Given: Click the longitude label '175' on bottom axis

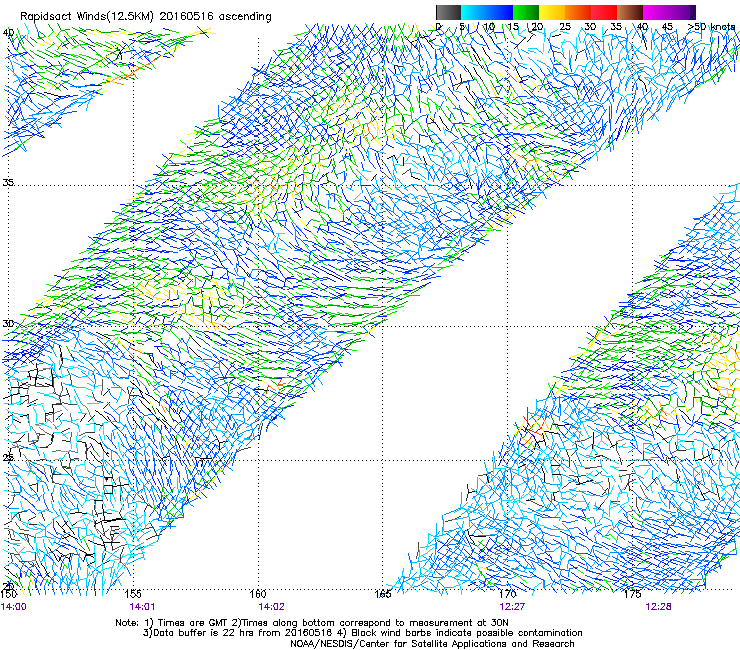Looking at the screenshot, I should pyautogui.click(x=632, y=594).
